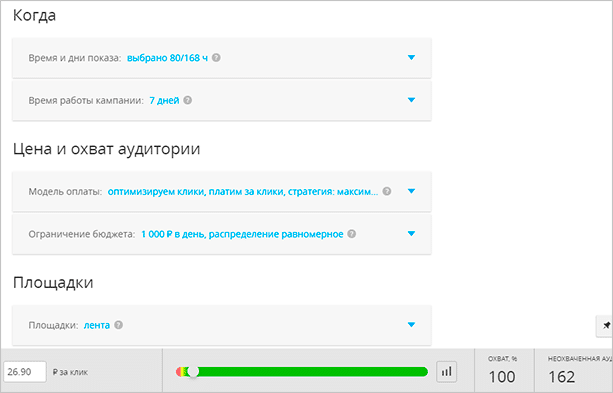Click the uncovered audience value 162
The image size is (613, 393).
coord(561,377)
